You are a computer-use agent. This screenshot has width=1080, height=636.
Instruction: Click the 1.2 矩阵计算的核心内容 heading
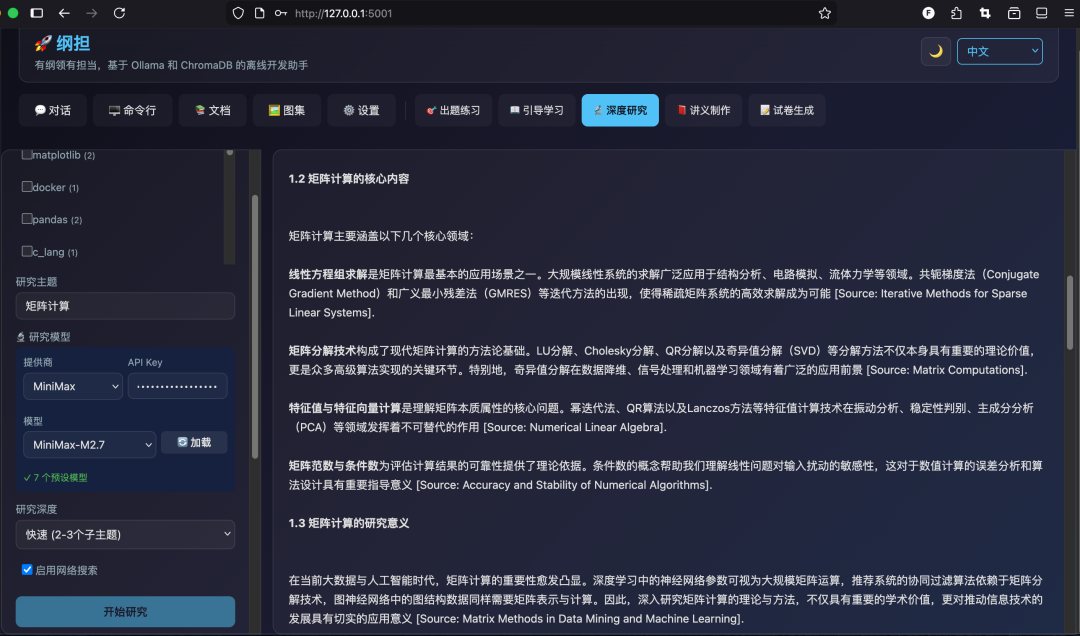click(x=349, y=178)
